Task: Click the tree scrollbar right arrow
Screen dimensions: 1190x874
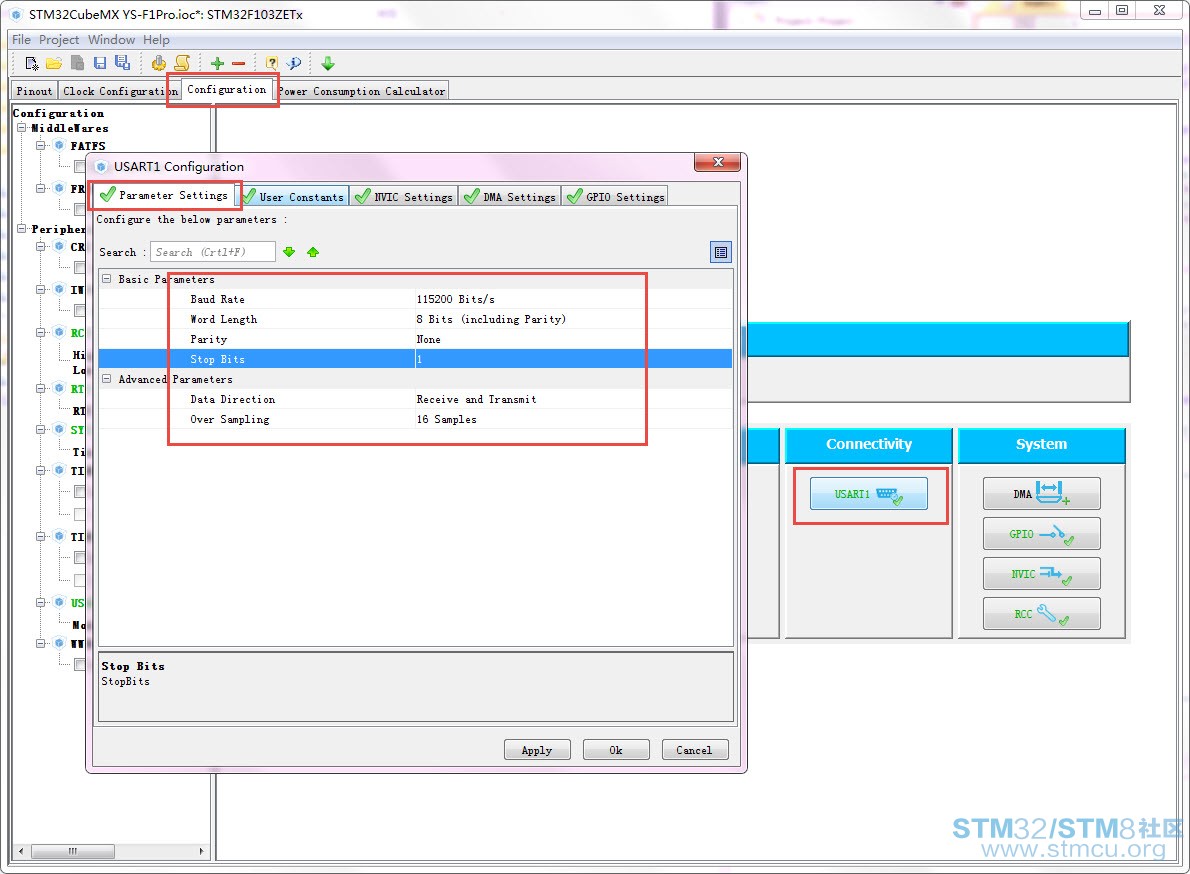Action: click(201, 851)
